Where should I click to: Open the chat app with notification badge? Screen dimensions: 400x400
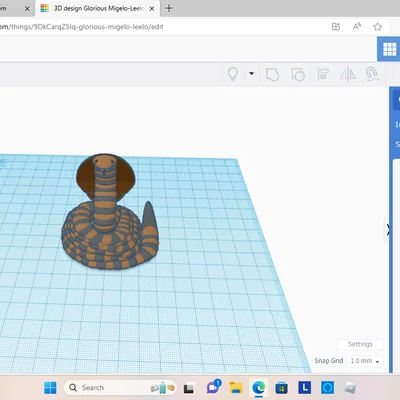[213, 387]
